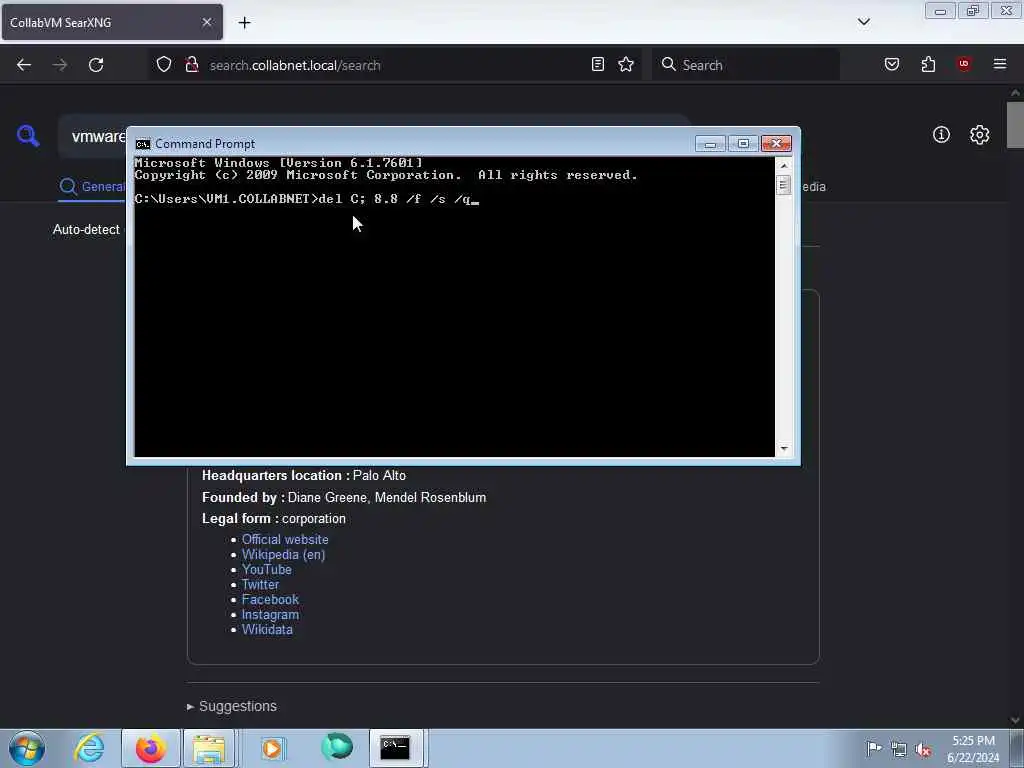Image resolution: width=1024 pixels, height=768 pixels.
Task: Open a new tab with the plus button
Action: [244, 23]
